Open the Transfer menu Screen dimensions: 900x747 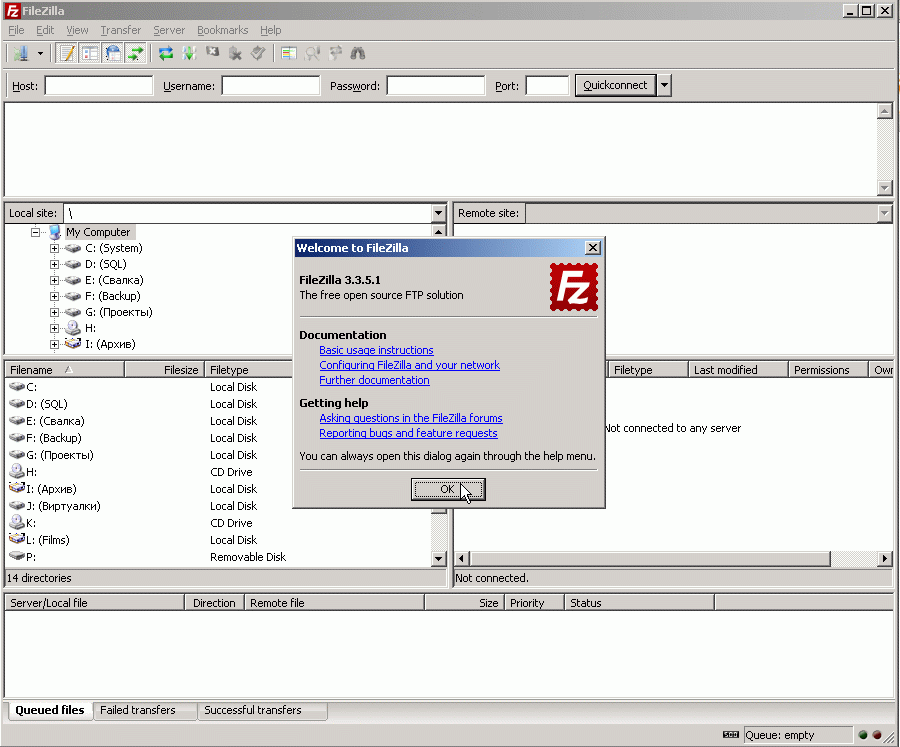[x=121, y=30]
